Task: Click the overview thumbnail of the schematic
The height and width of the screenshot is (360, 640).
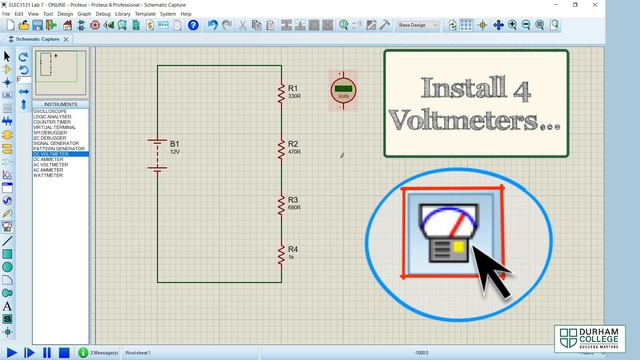Action: click(60, 73)
